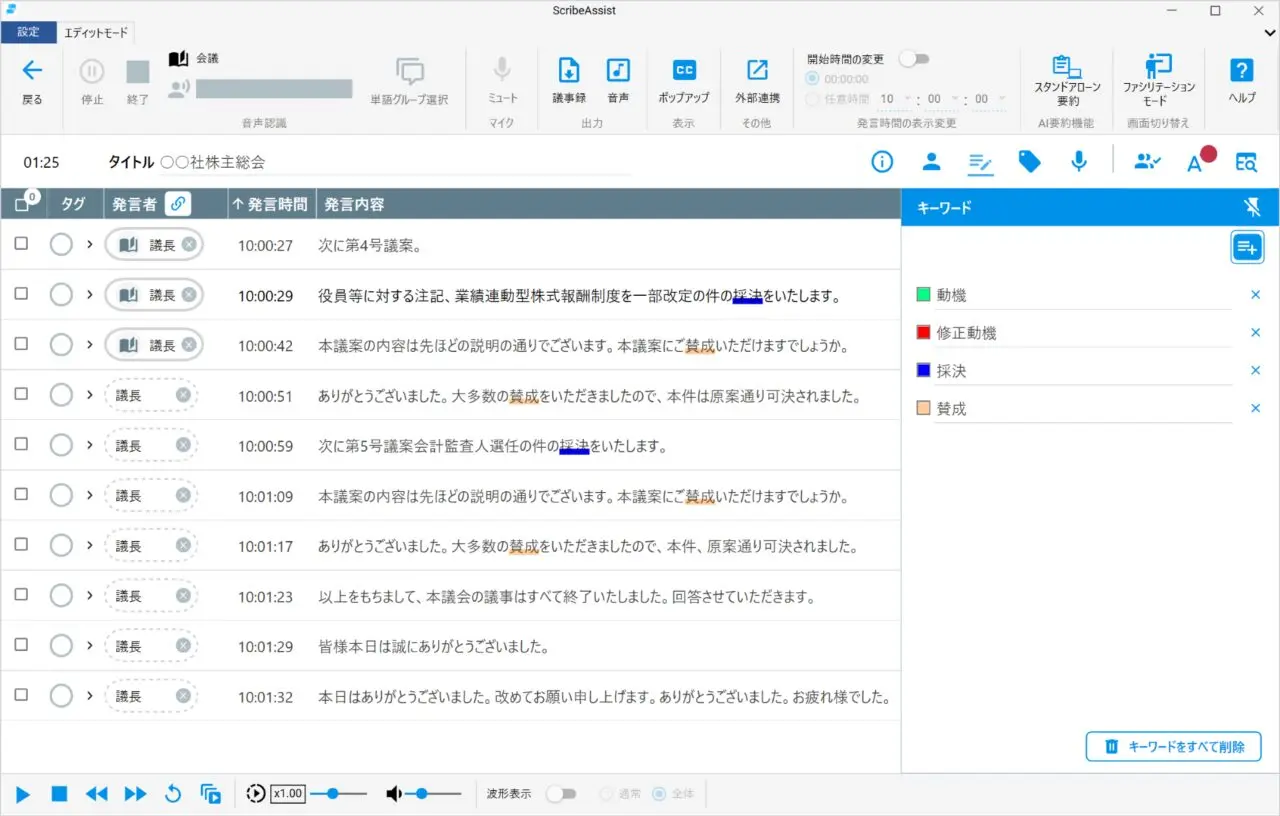
Task: Sort by the 発言時間 column header
Action: point(272,204)
